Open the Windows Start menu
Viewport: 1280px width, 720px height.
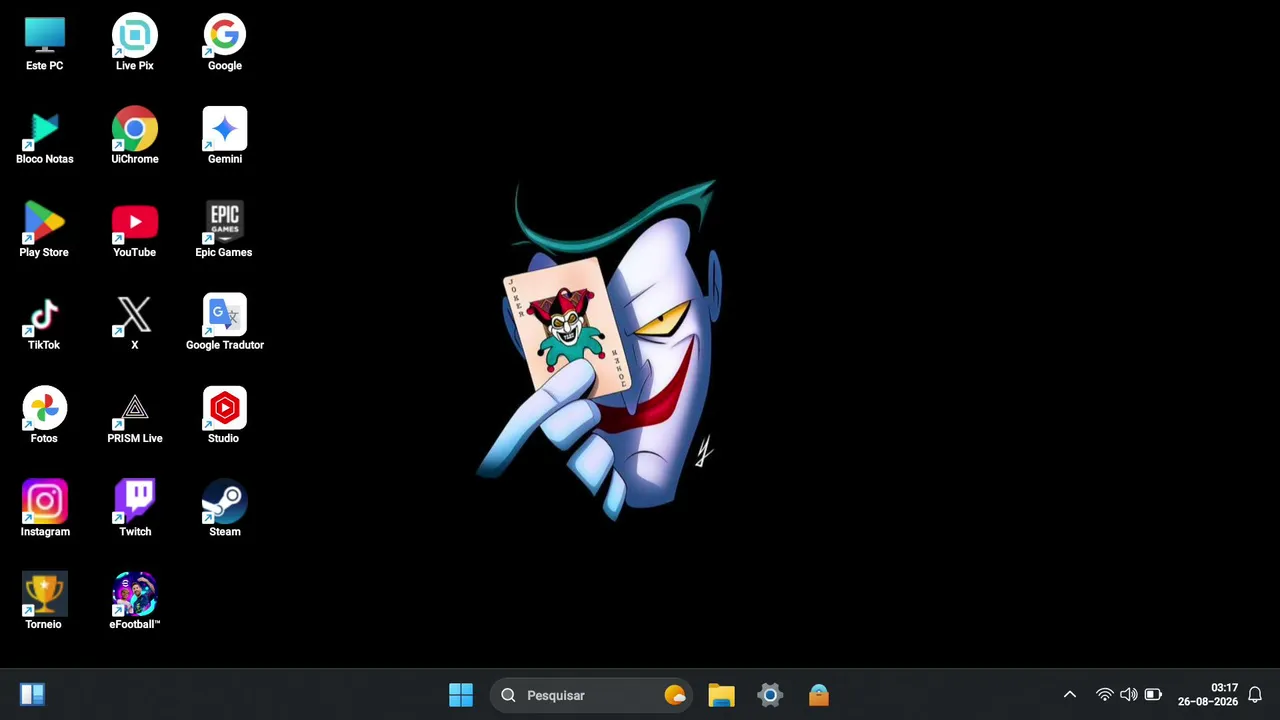pos(461,695)
